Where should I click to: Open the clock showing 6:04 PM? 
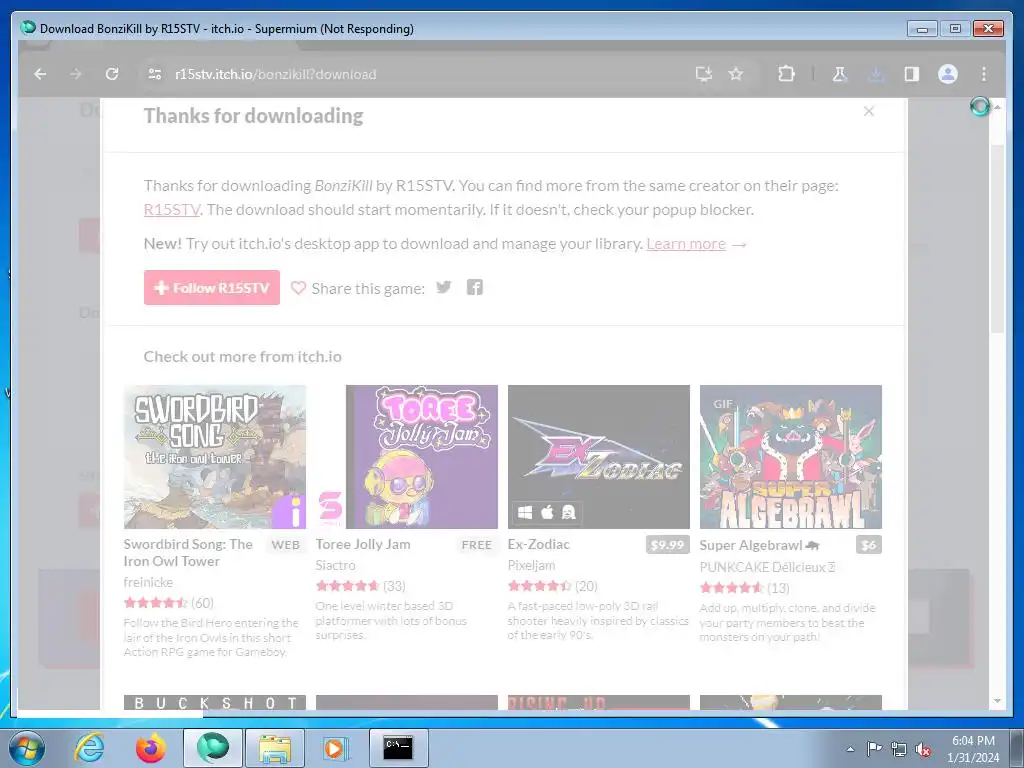(973, 749)
